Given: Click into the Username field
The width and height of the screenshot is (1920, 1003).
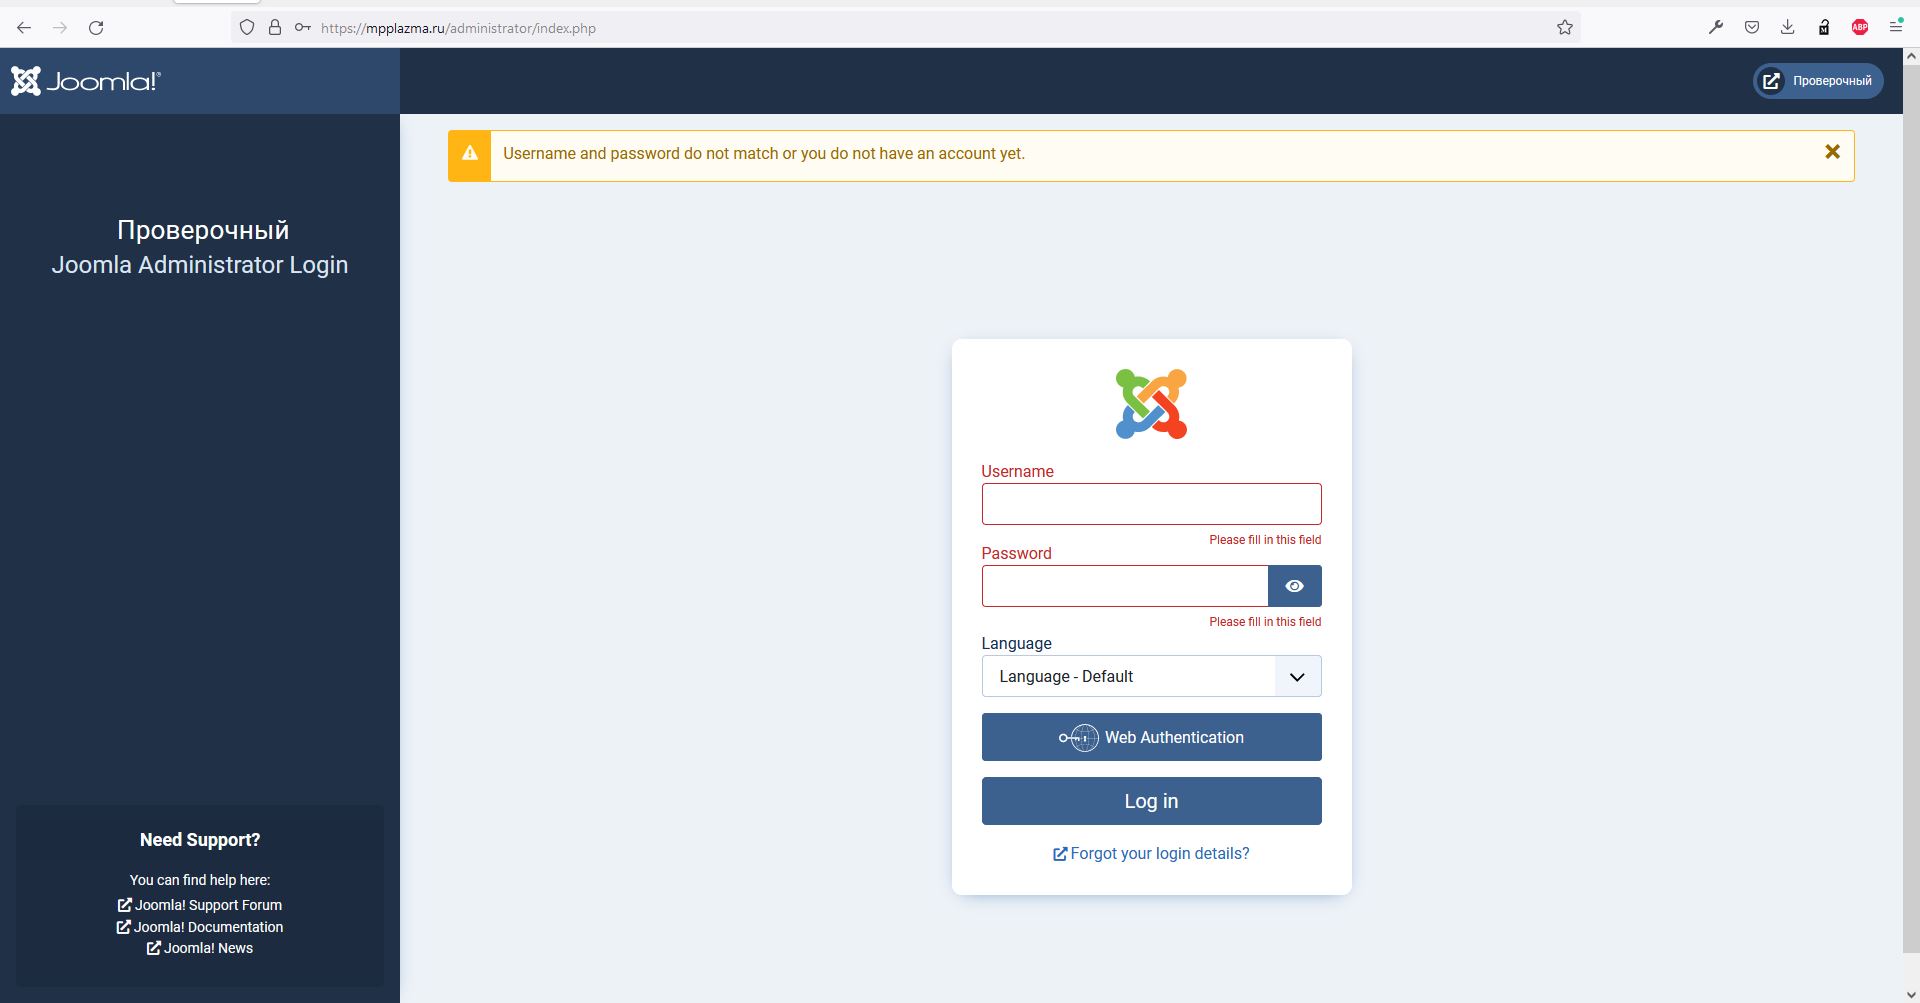Looking at the screenshot, I should tap(1151, 504).
